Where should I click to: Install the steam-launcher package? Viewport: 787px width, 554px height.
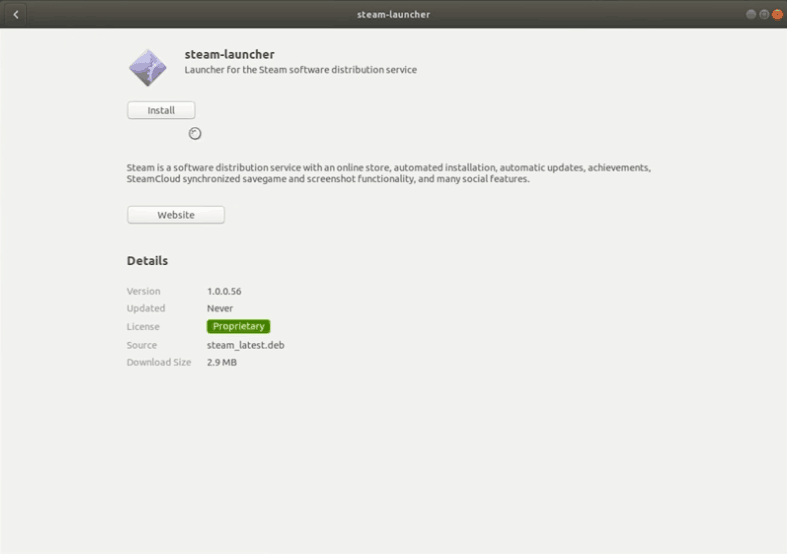coord(161,110)
